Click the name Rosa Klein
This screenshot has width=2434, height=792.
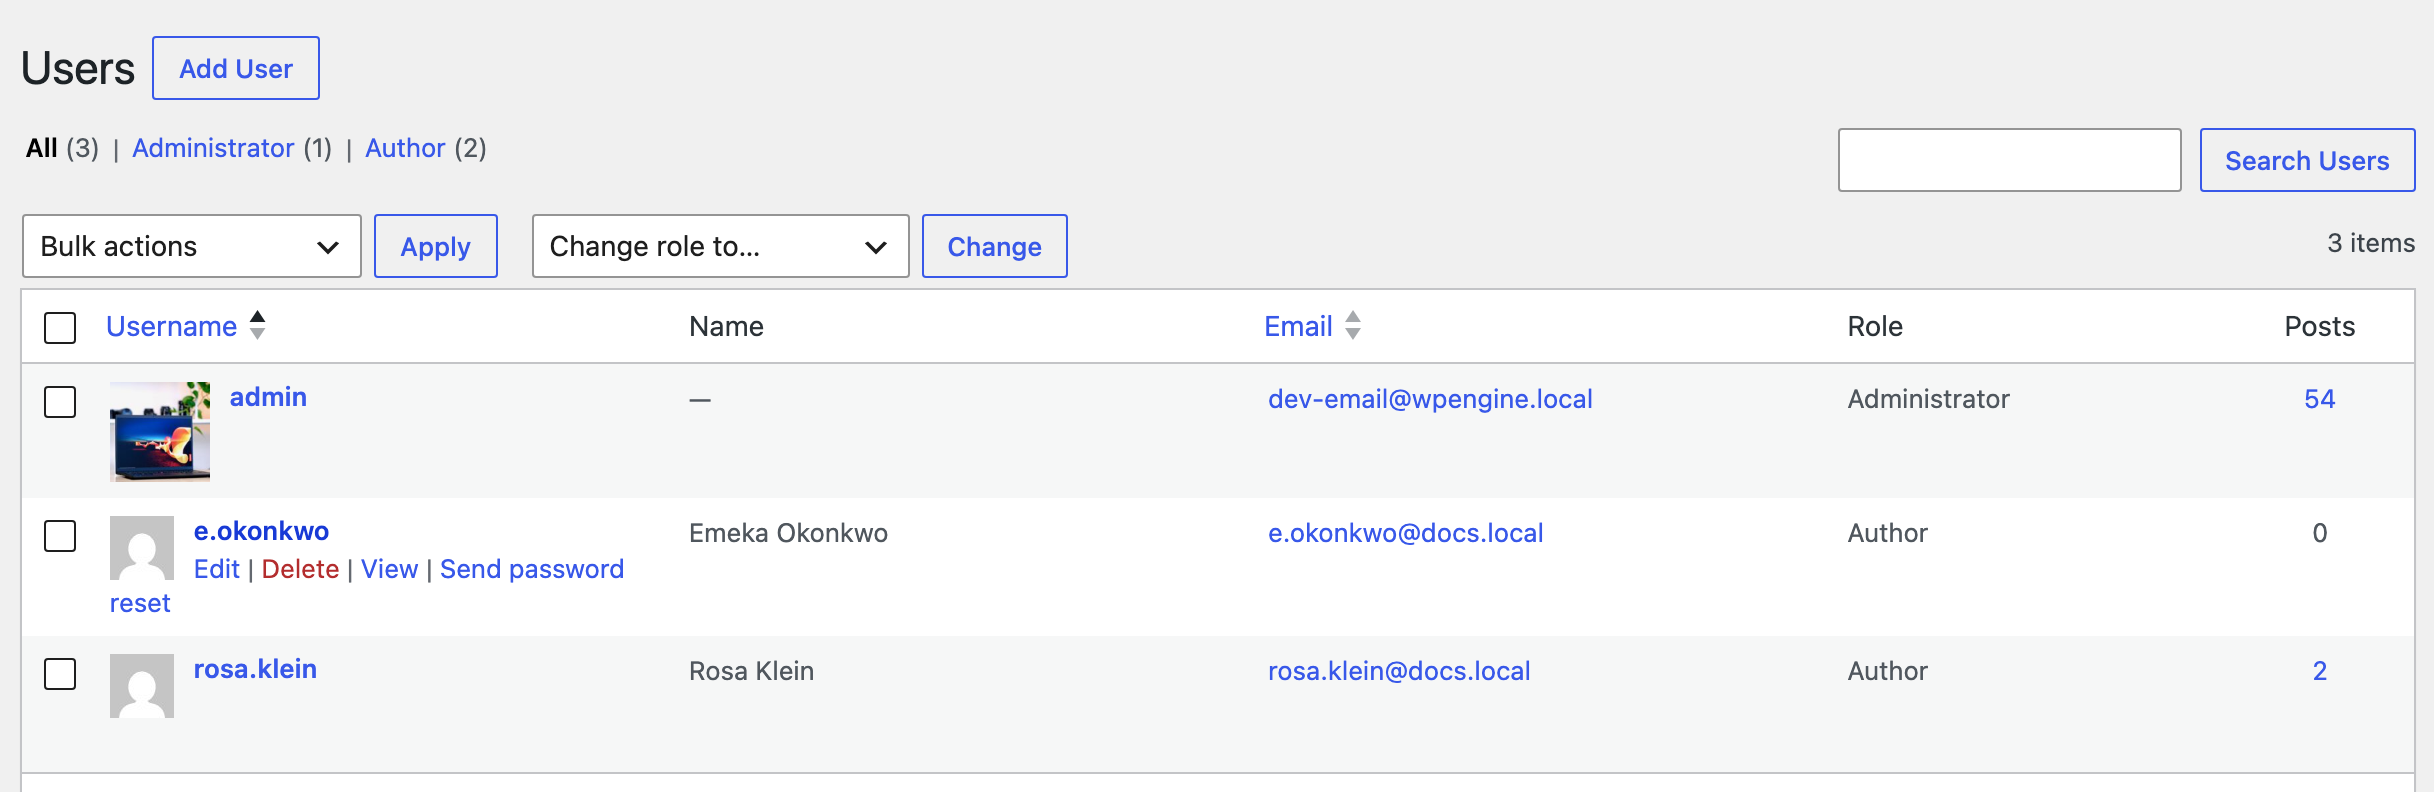point(751,671)
